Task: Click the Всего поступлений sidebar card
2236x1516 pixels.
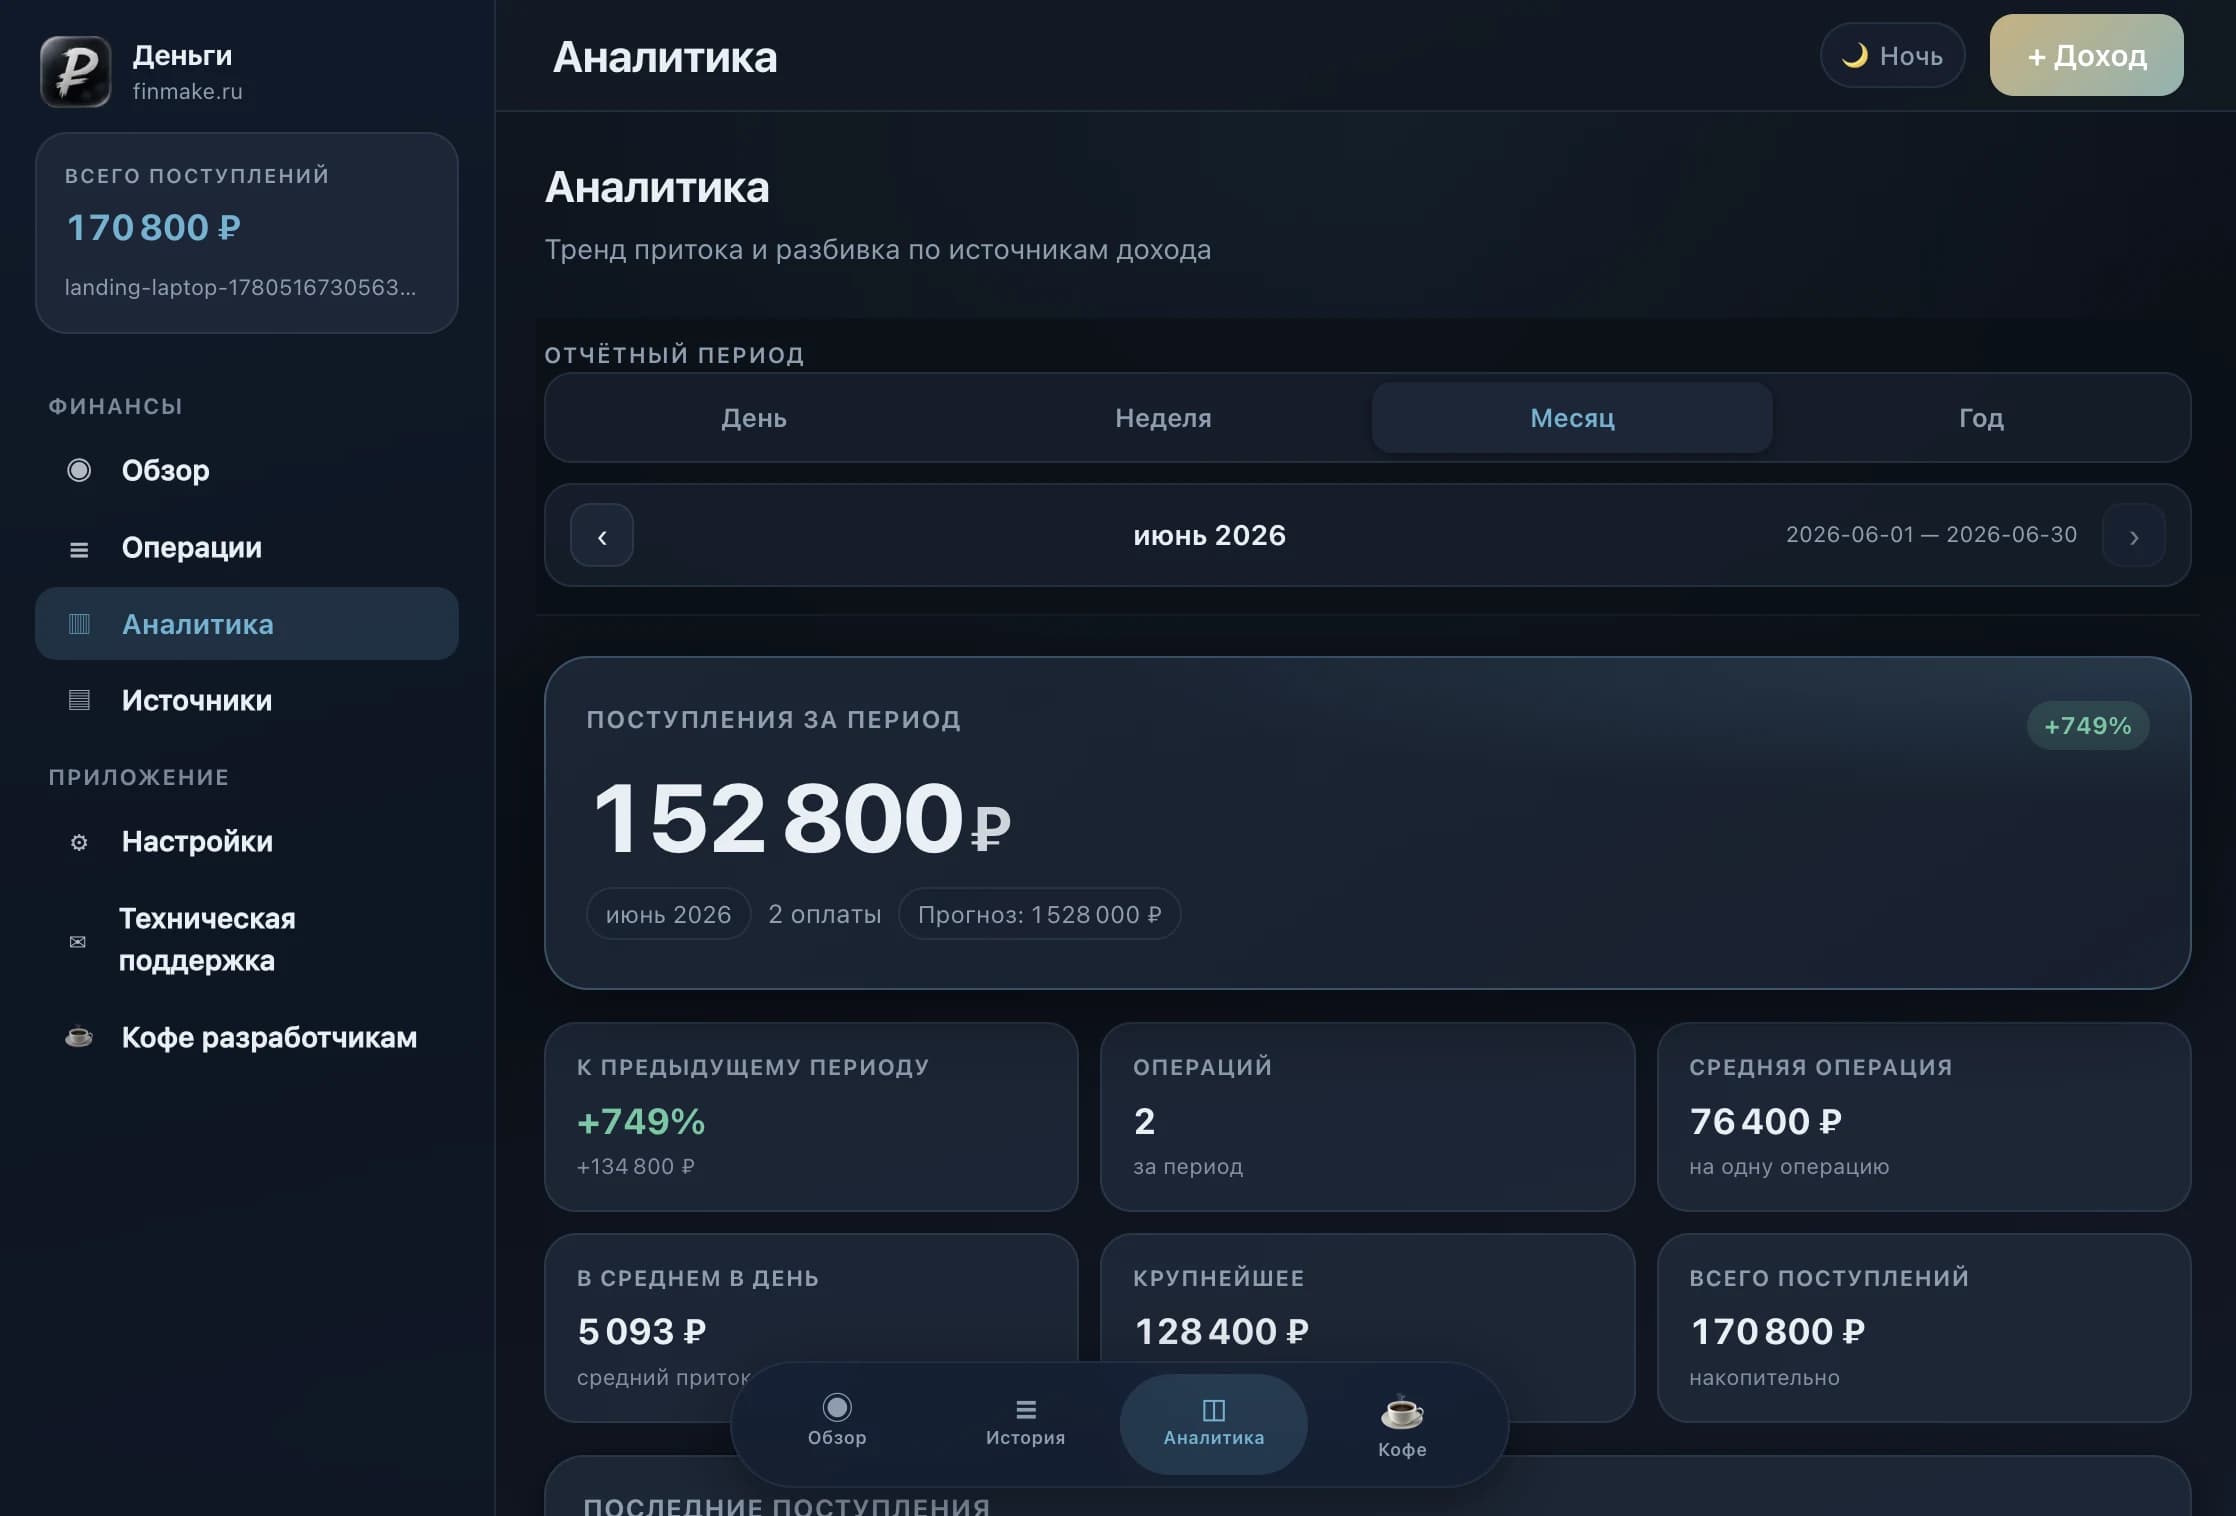Action: 247,233
